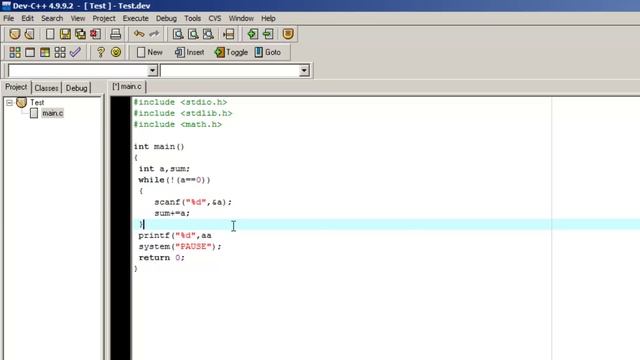Open Find with first magnifier icon
640x360 pixels.
pos(178,34)
